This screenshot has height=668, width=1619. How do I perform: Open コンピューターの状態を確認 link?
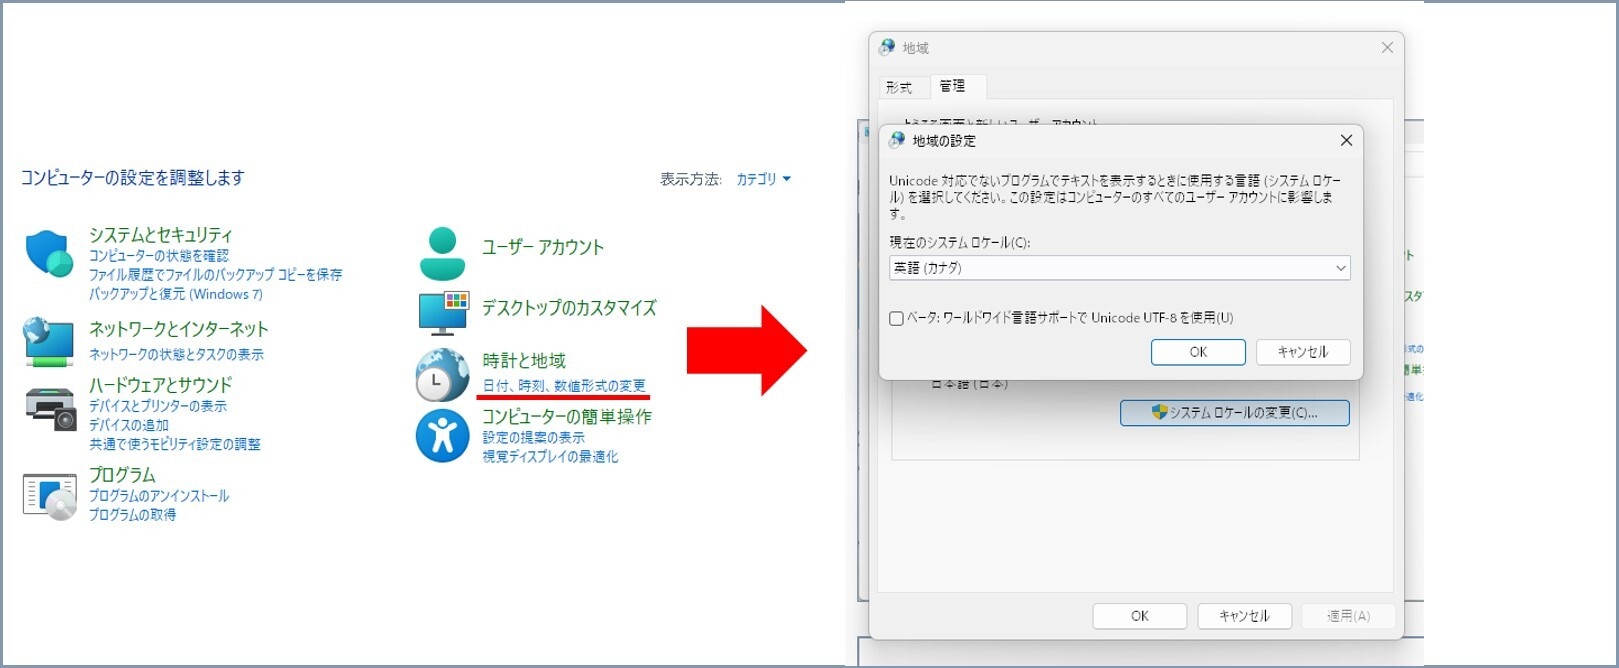coord(159,256)
